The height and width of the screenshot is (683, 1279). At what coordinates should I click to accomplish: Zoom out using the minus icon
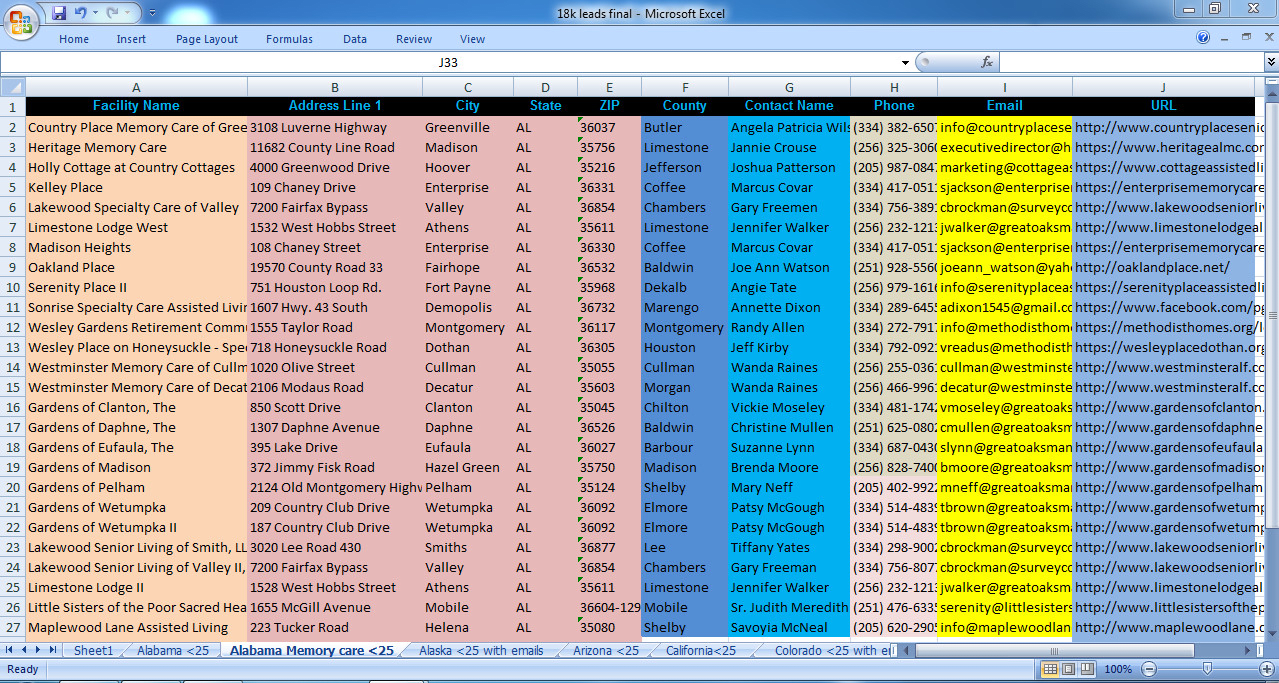click(x=1149, y=669)
